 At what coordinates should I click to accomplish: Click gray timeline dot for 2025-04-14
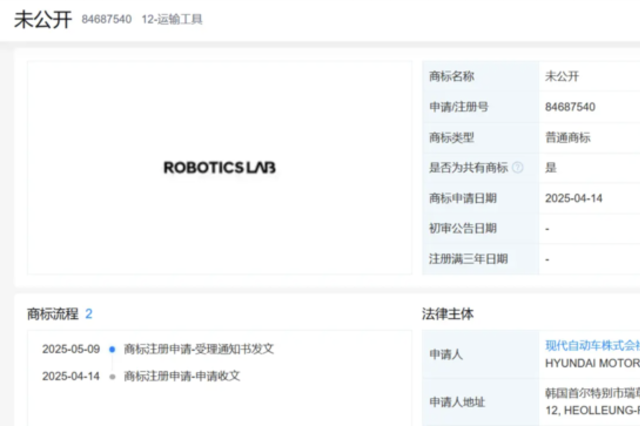(112, 377)
